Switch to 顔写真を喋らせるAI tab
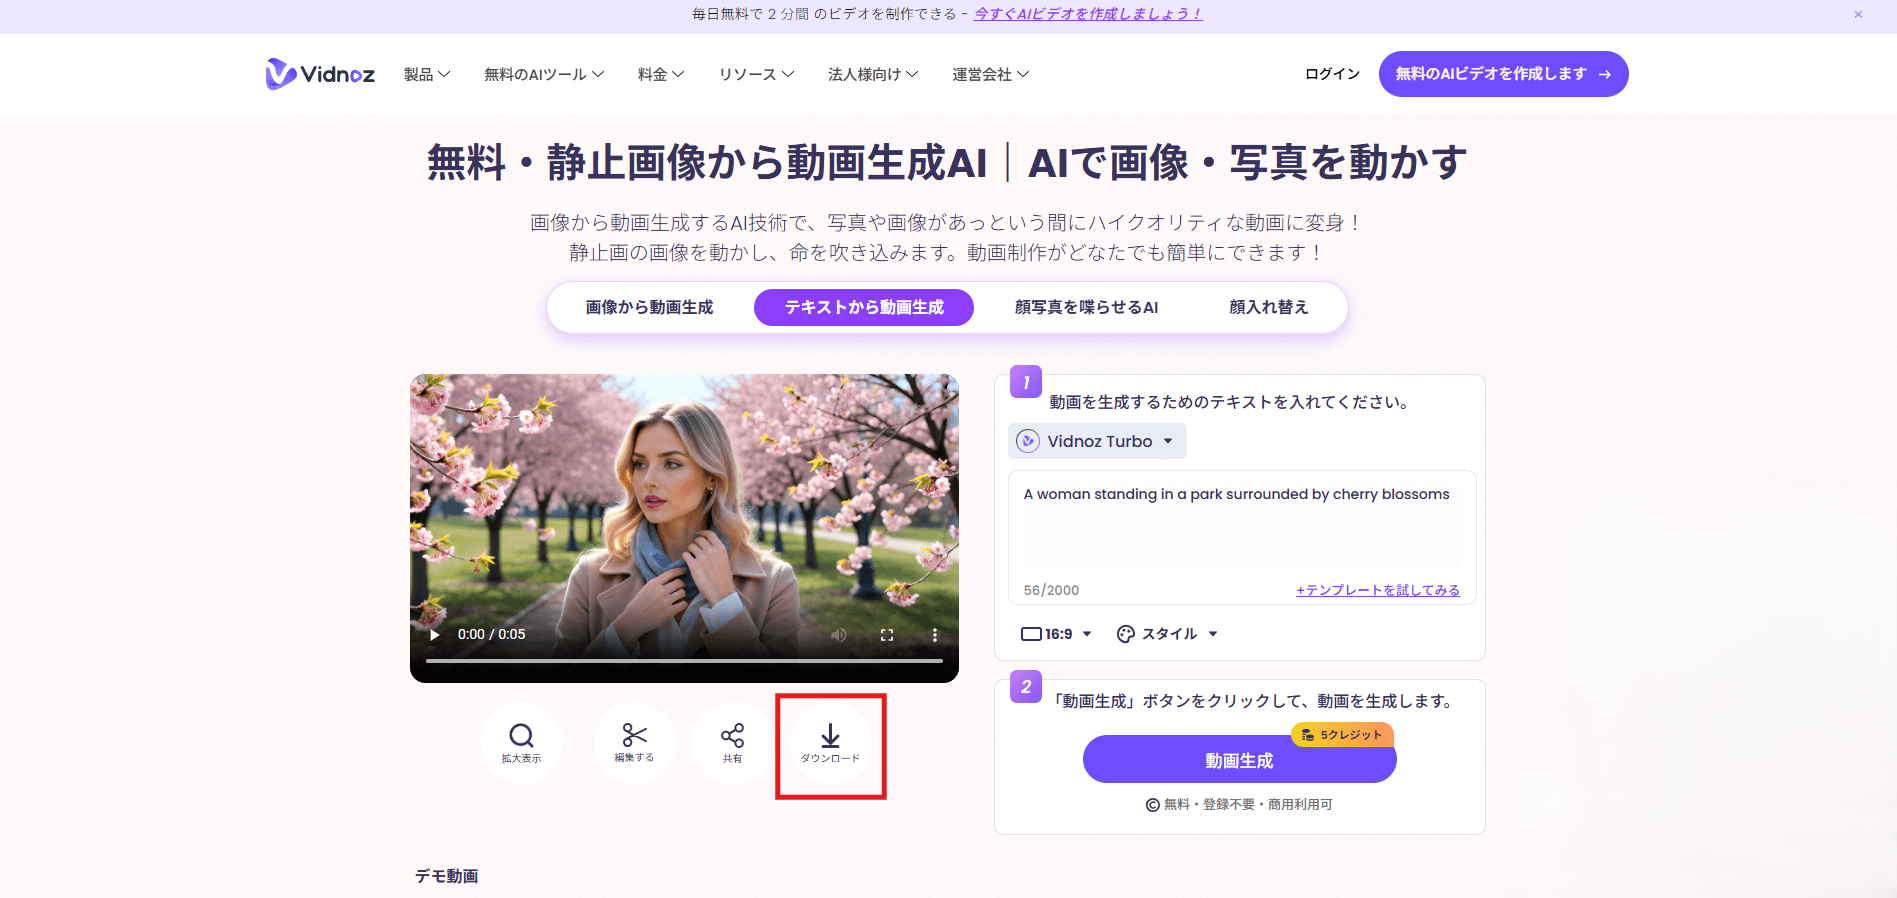Viewport: 1897px width, 898px height. pos(1086,307)
